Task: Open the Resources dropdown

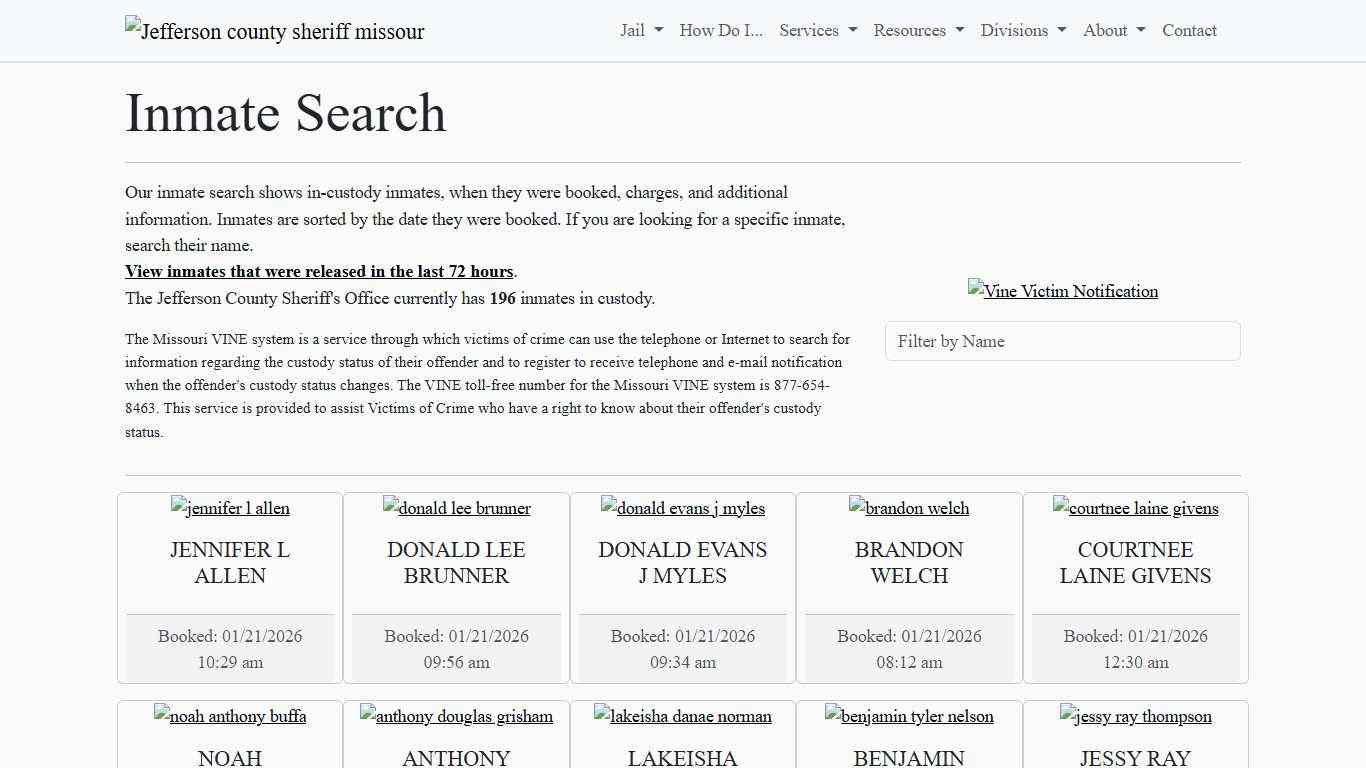Action: tap(917, 30)
